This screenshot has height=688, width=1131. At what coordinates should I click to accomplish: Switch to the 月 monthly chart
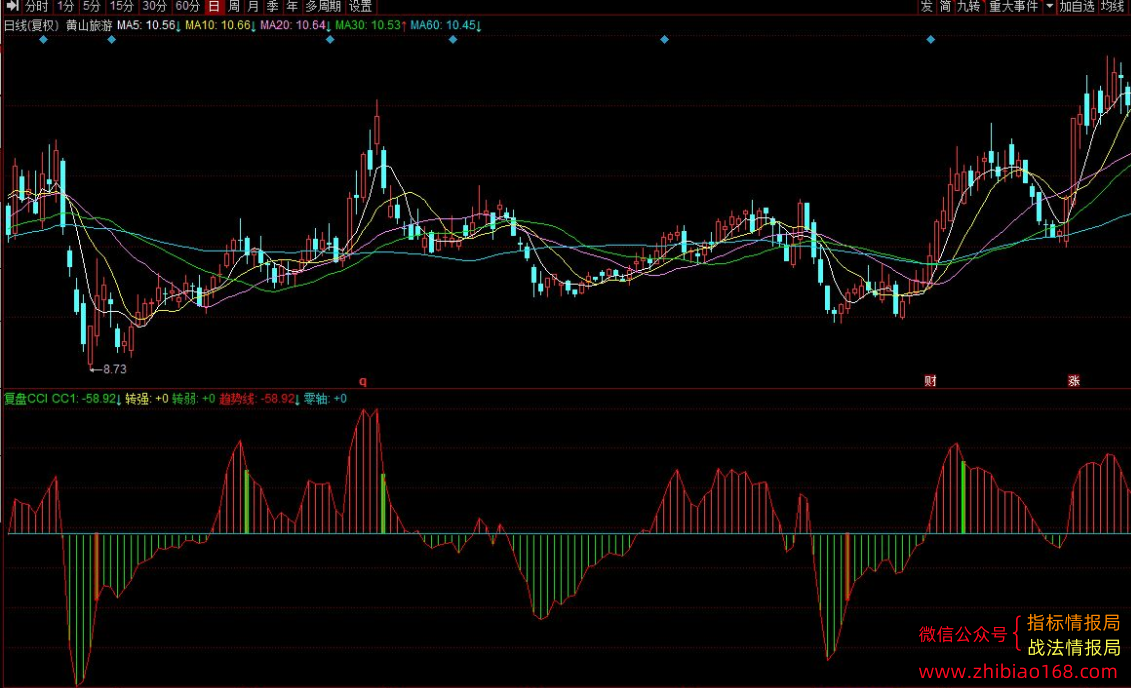[x=253, y=6]
